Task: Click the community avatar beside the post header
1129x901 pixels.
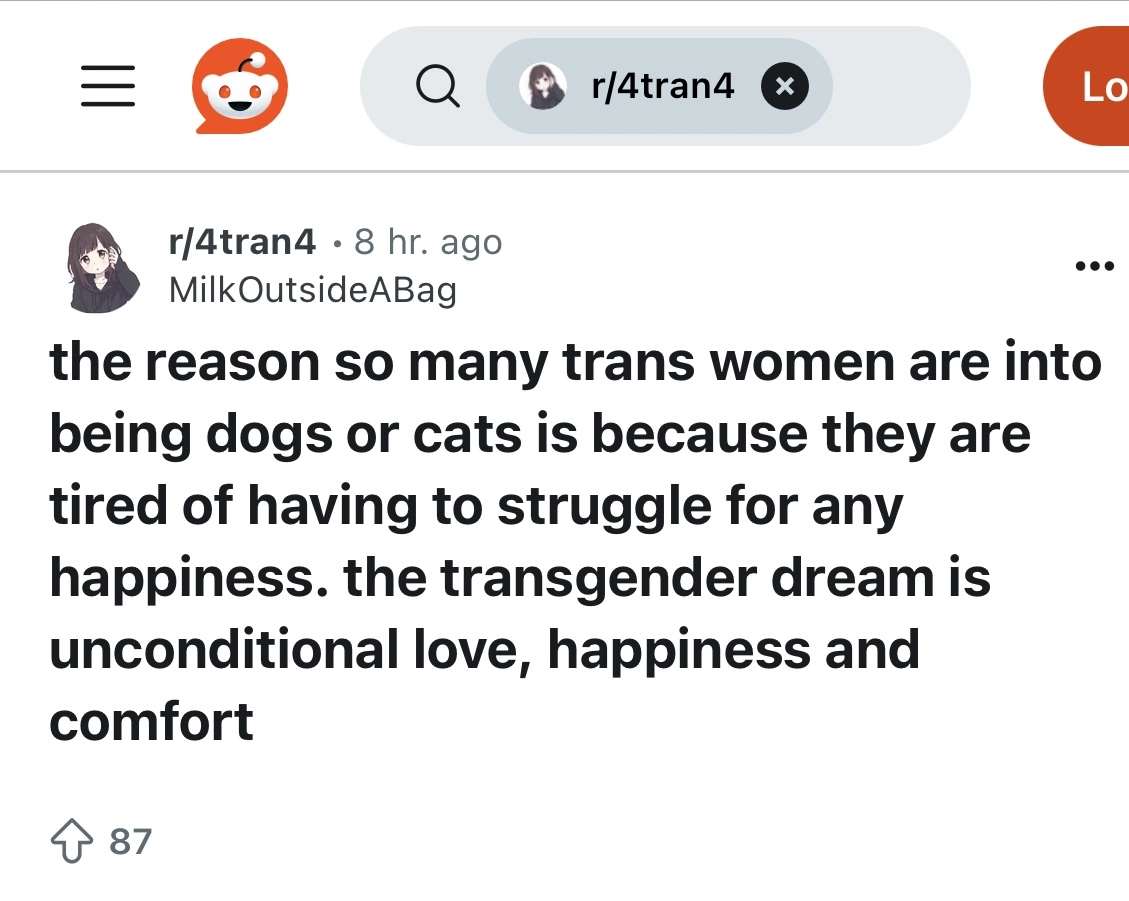Action: pos(104,266)
